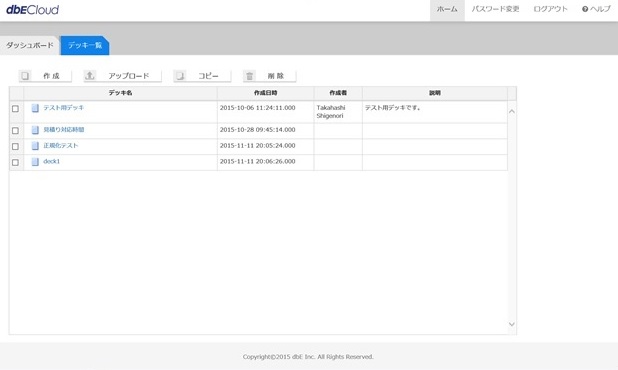This screenshot has width=618, height=370.
Task: Click the 作成者 column header
Action: 338,93
